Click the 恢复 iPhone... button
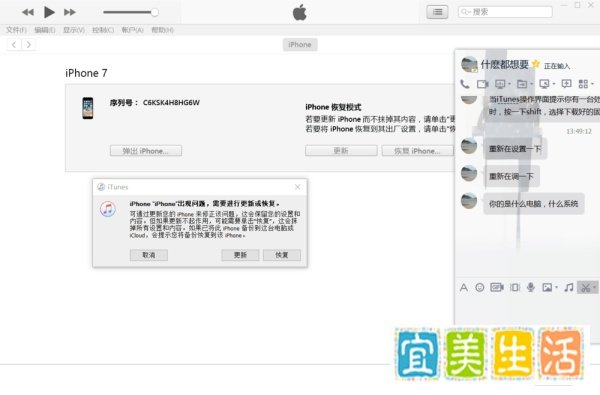600x395 pixels. point(417,151)
